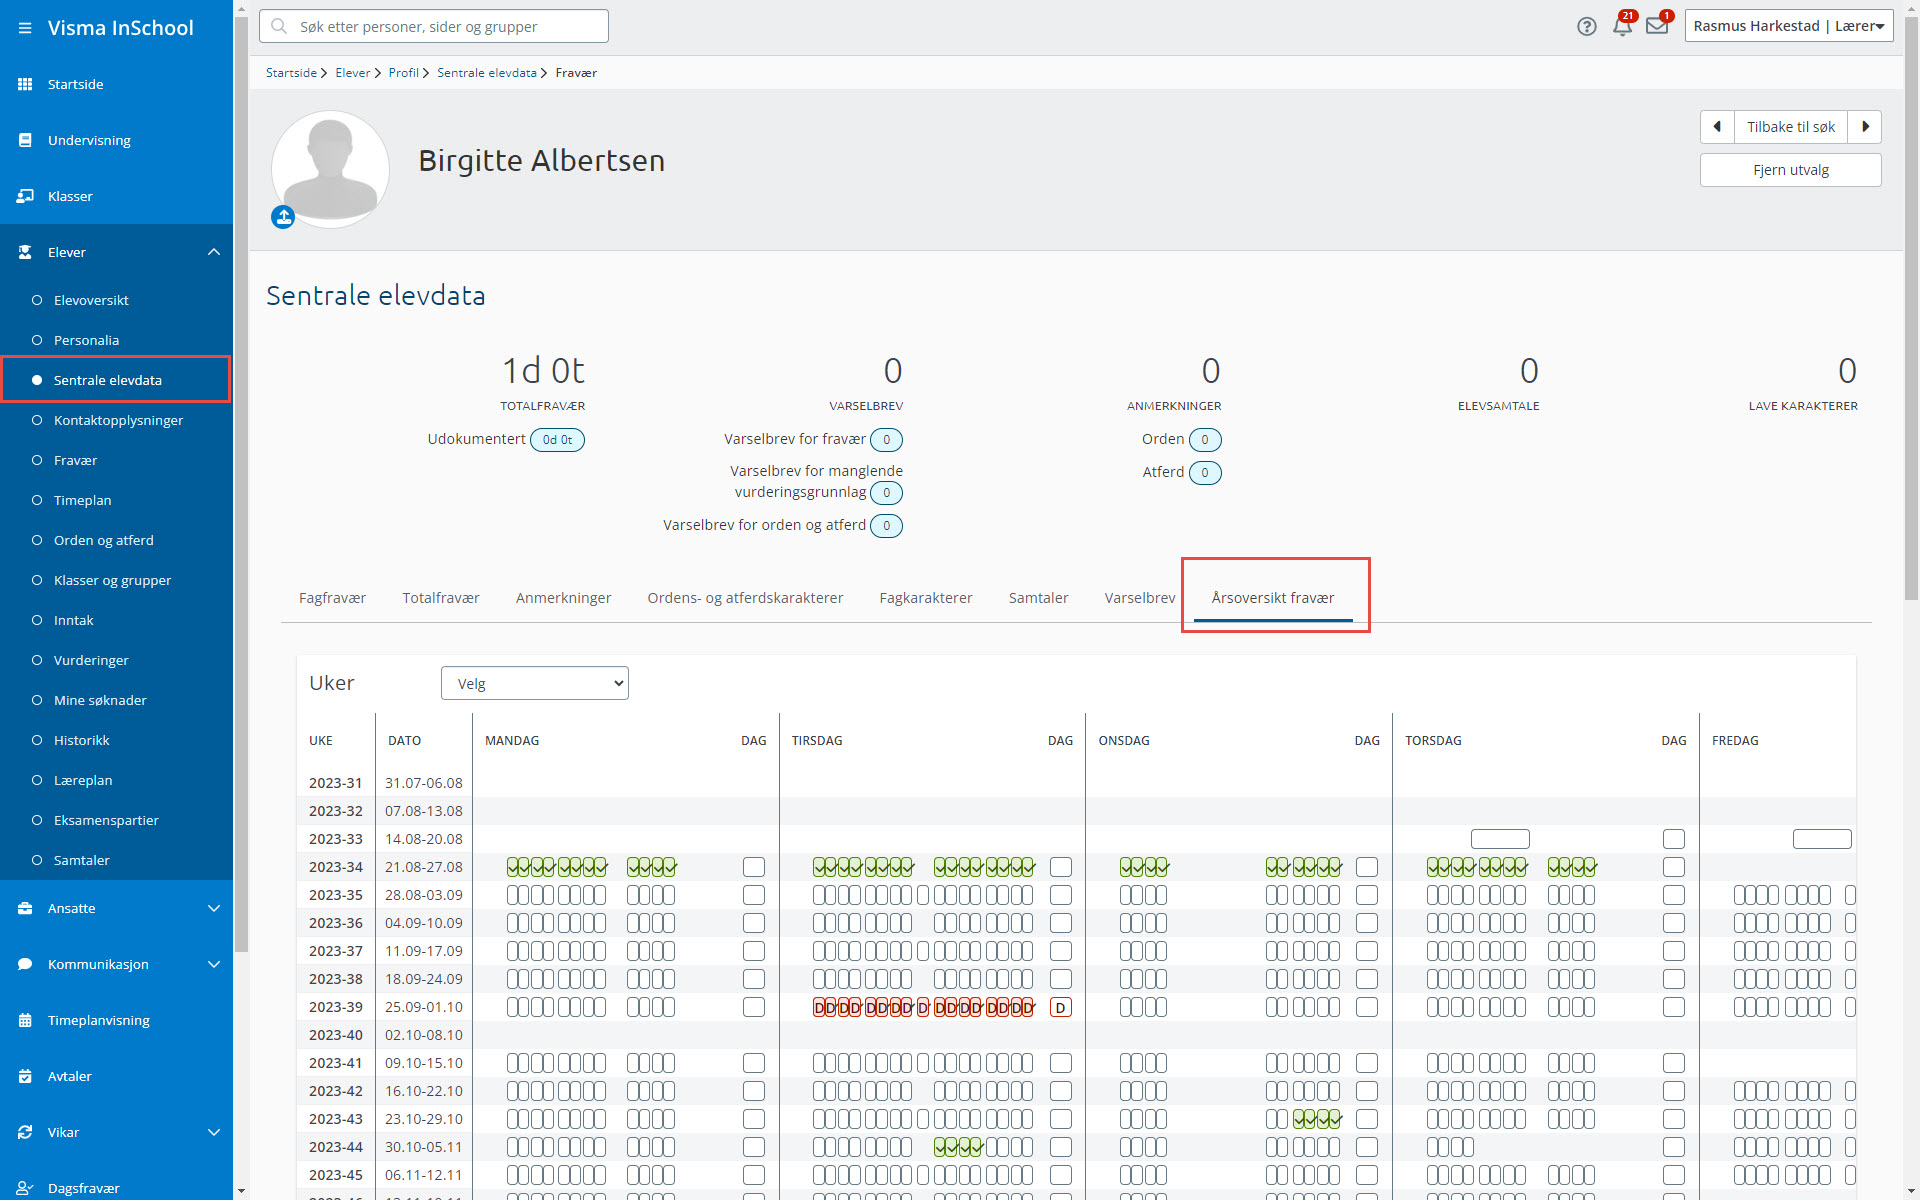
Task: Click the Udokumentert 0d 0t badge
Action: [557, 440]
